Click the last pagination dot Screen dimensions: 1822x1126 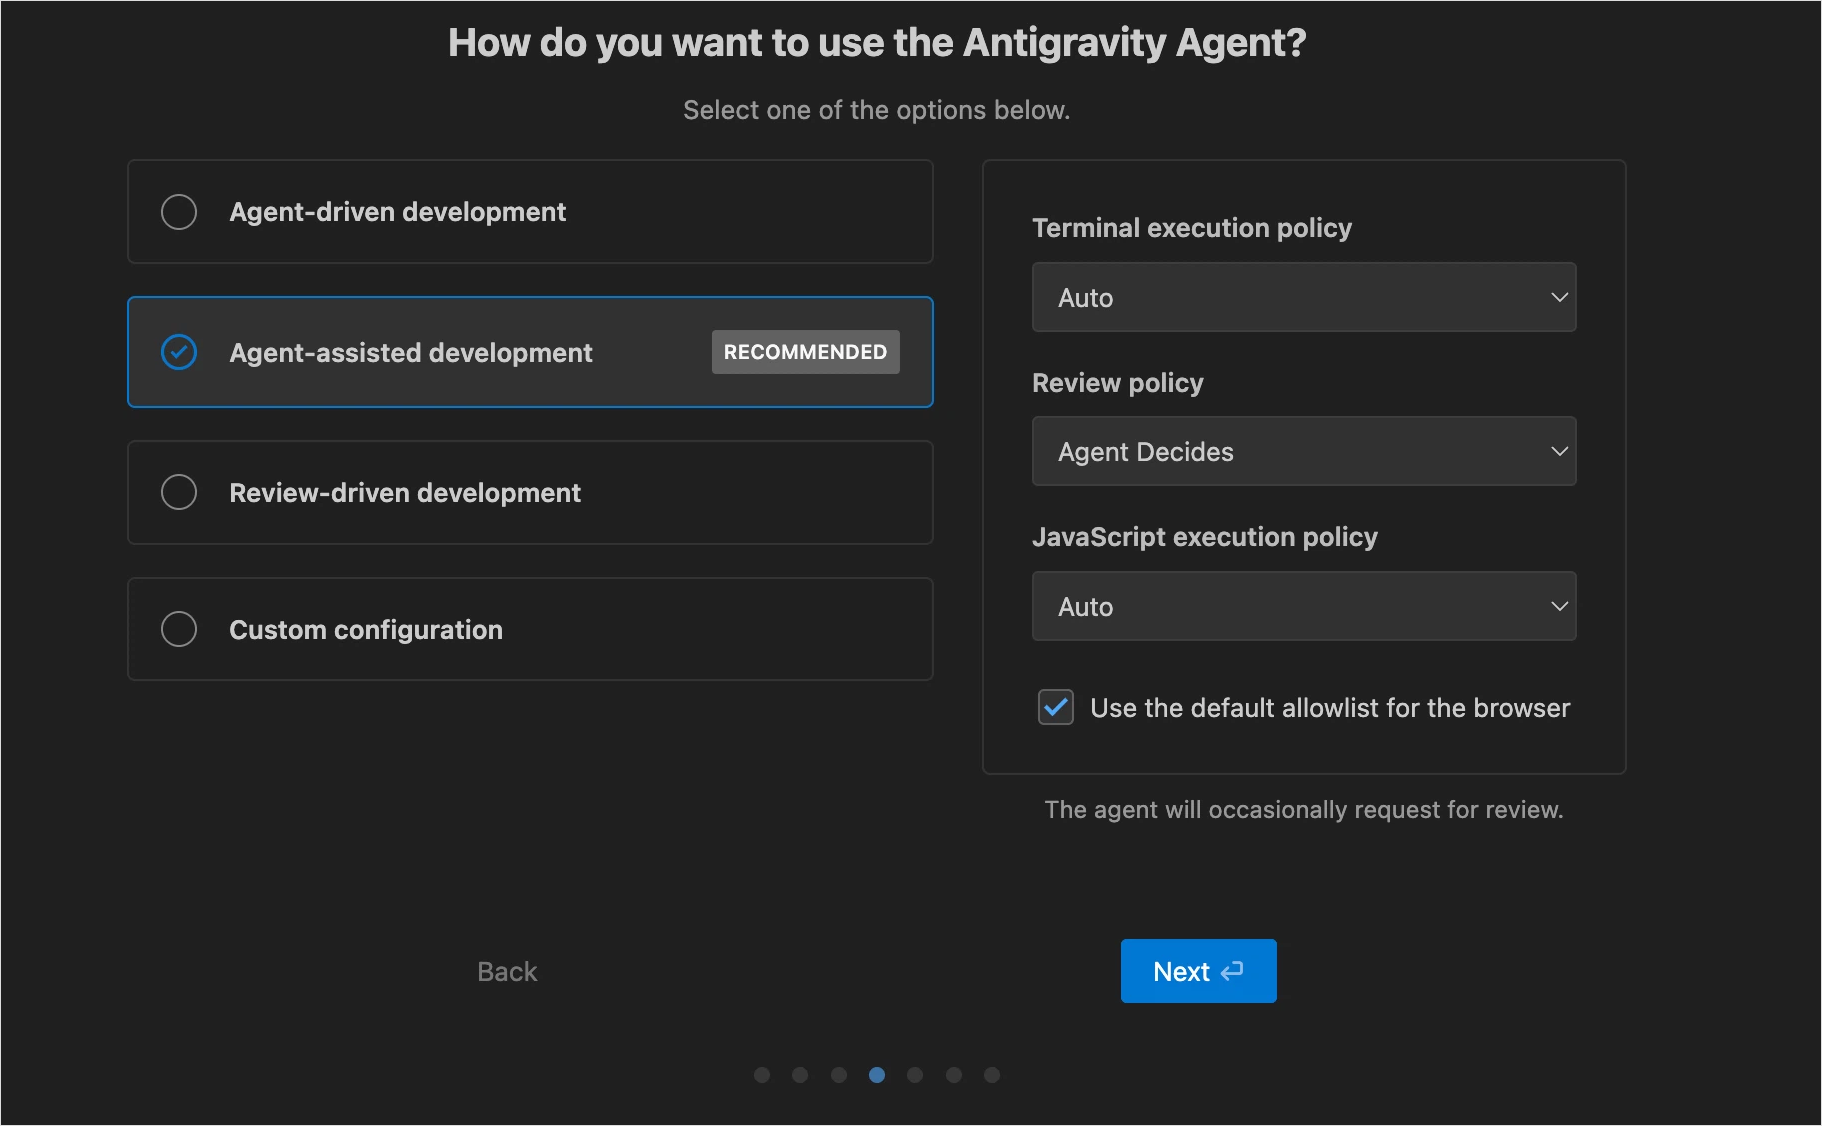pos(992,1074)
